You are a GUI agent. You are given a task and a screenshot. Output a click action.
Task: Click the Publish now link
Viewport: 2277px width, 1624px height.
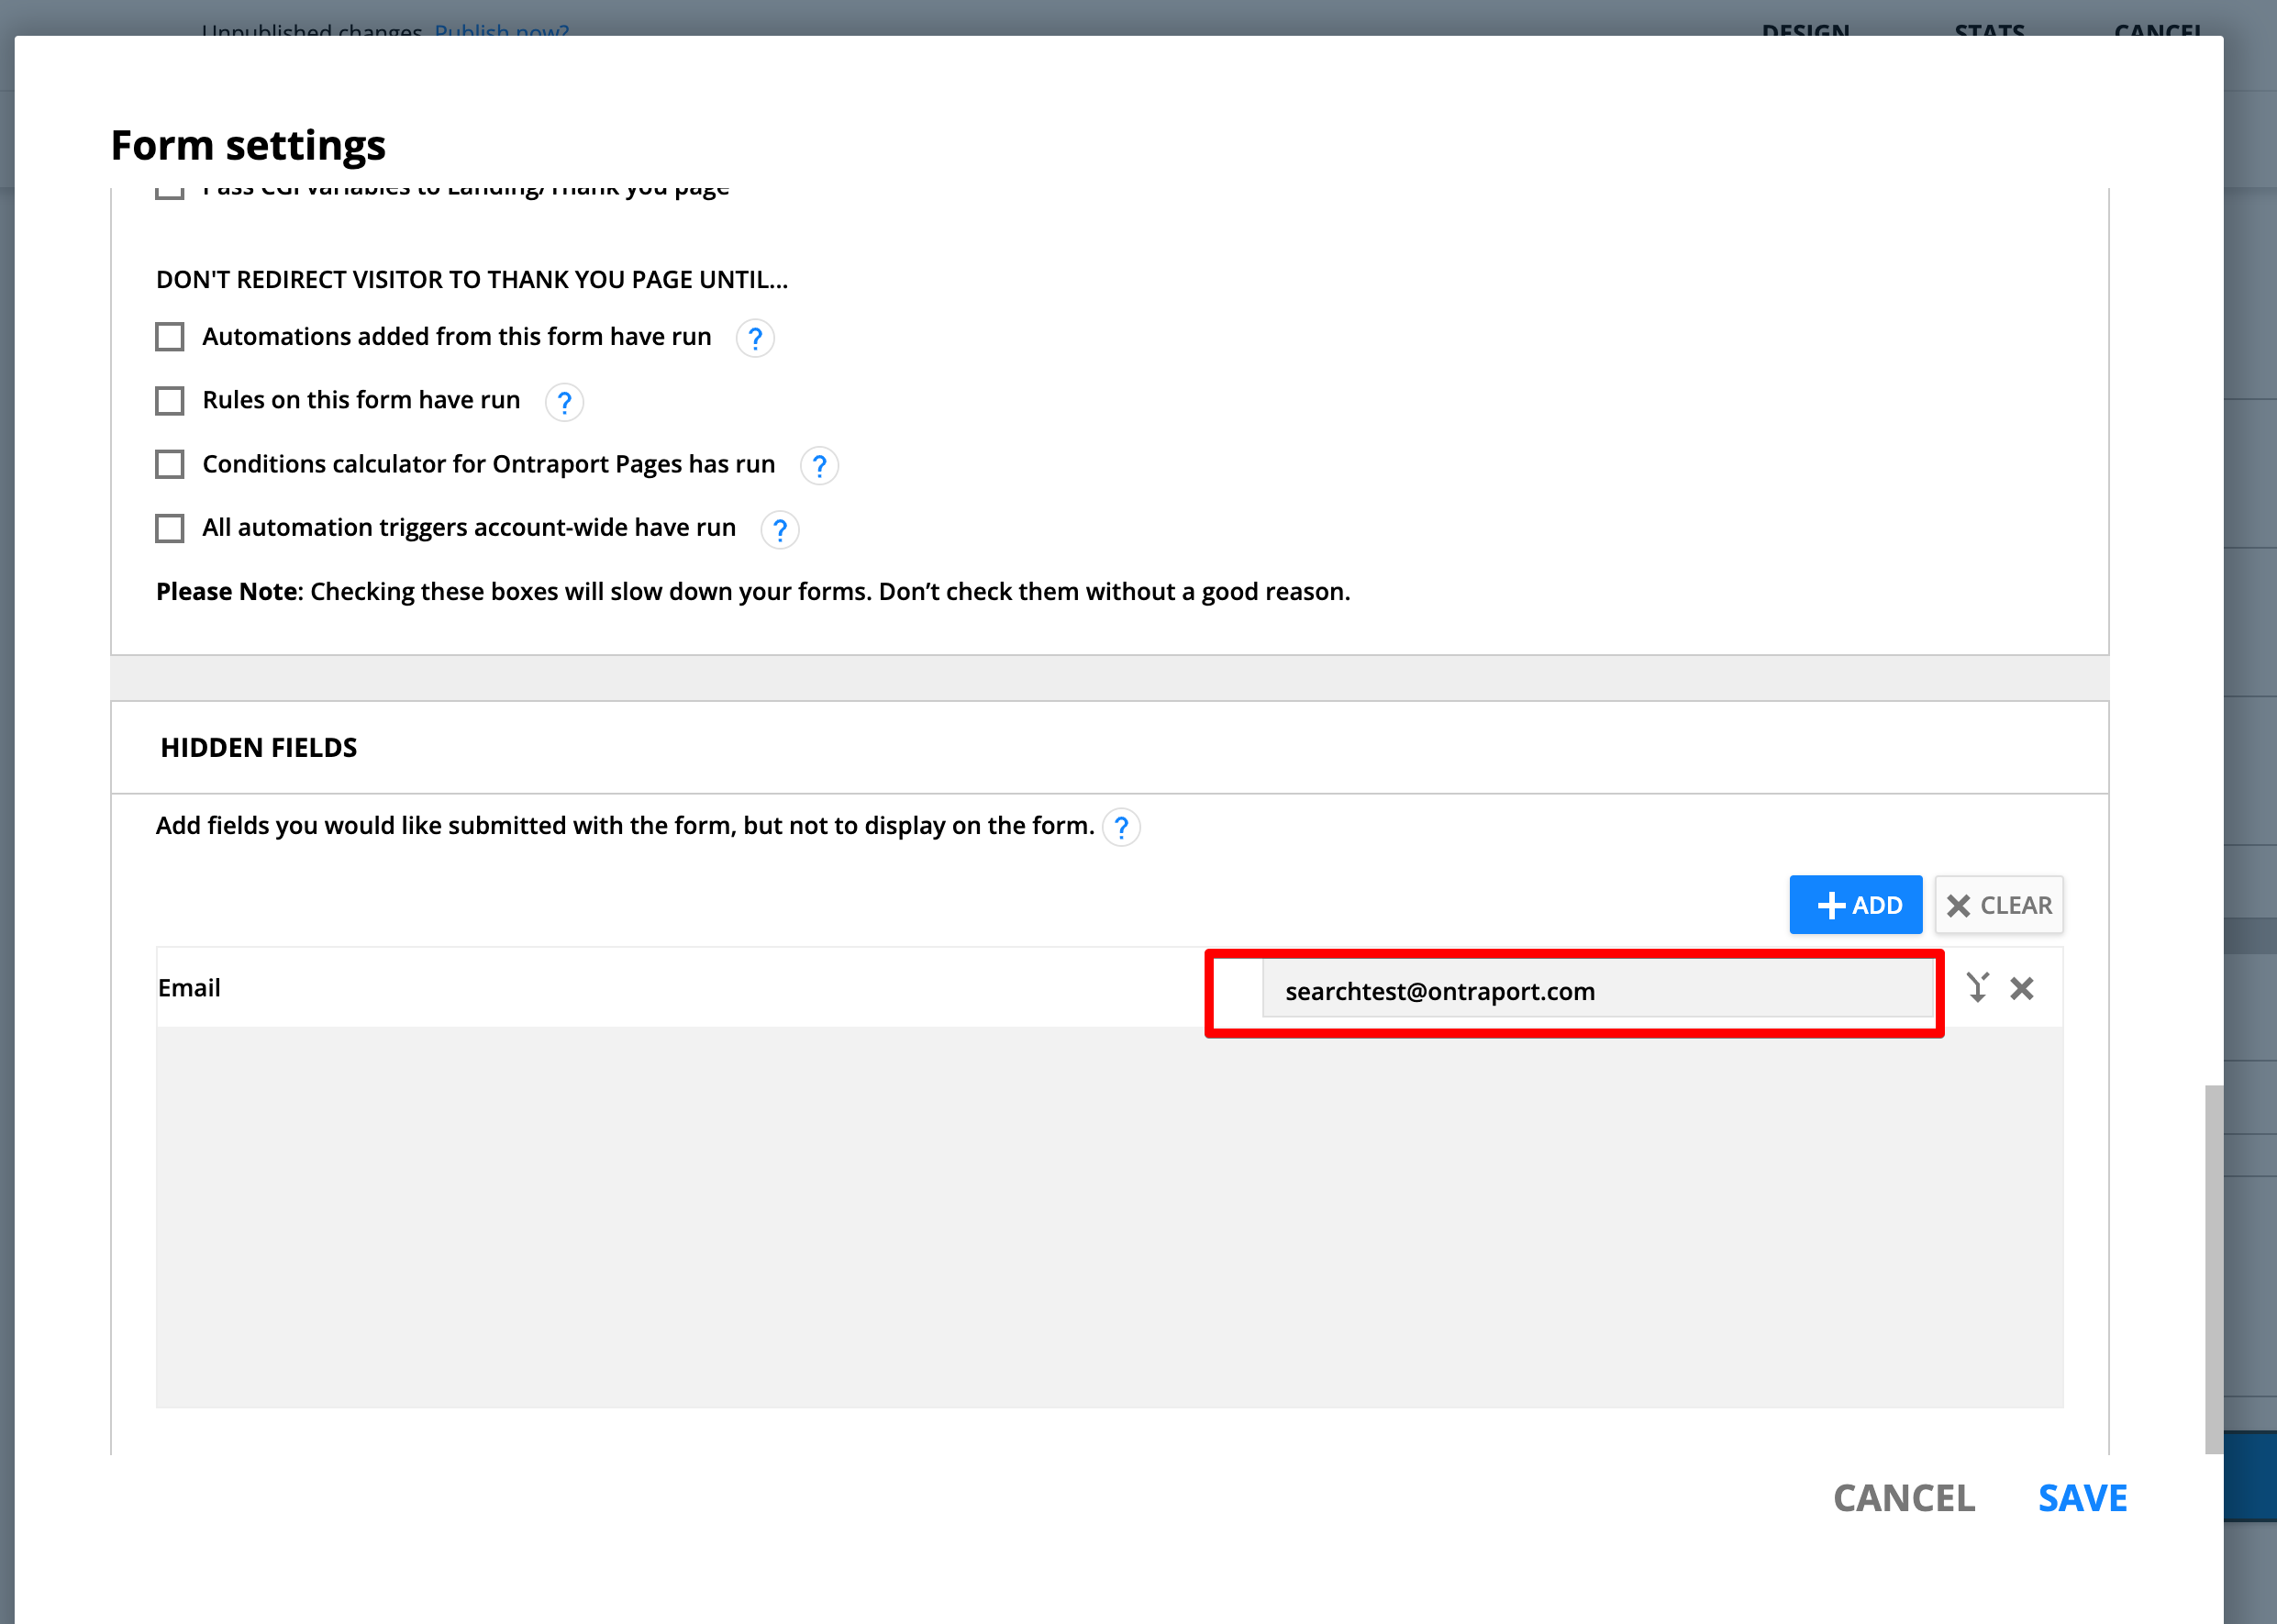501,30
